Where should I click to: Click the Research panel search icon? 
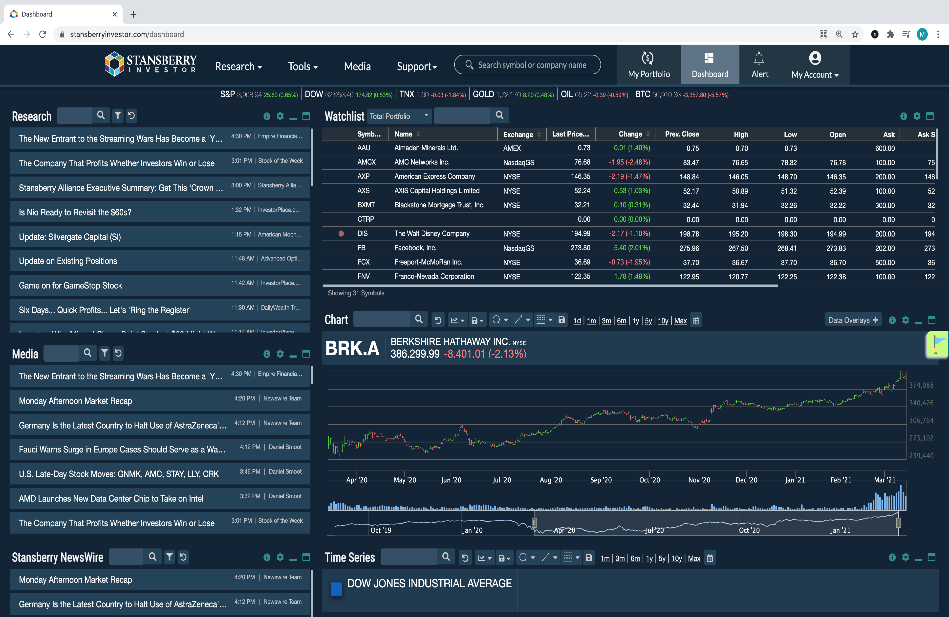[101, 115]
